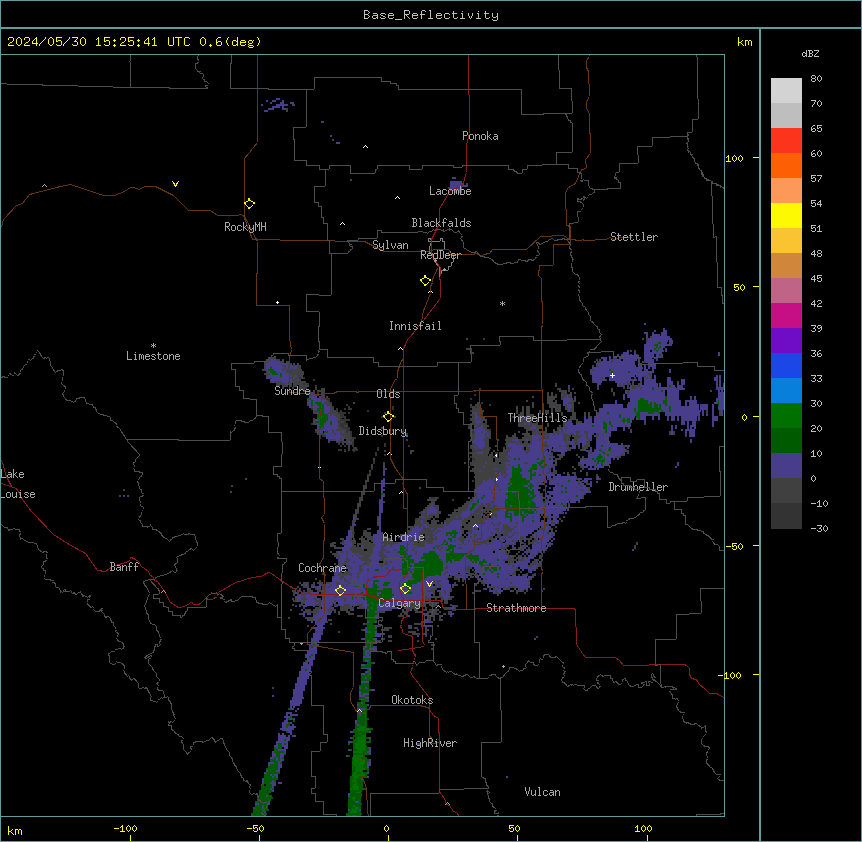Click the yellow diamond marker near RockyMH
Viewport: 862px width, 842px height.
pos(249,204)
